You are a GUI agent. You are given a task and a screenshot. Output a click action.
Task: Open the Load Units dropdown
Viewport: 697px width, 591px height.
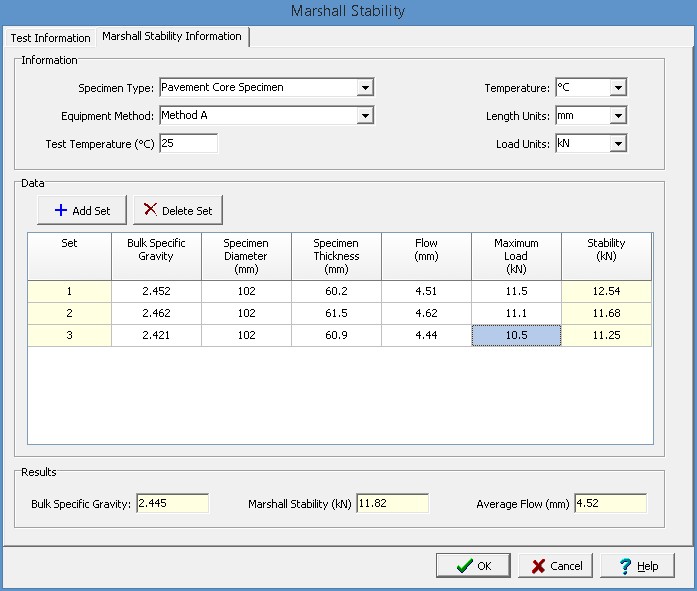click(618, 144)
